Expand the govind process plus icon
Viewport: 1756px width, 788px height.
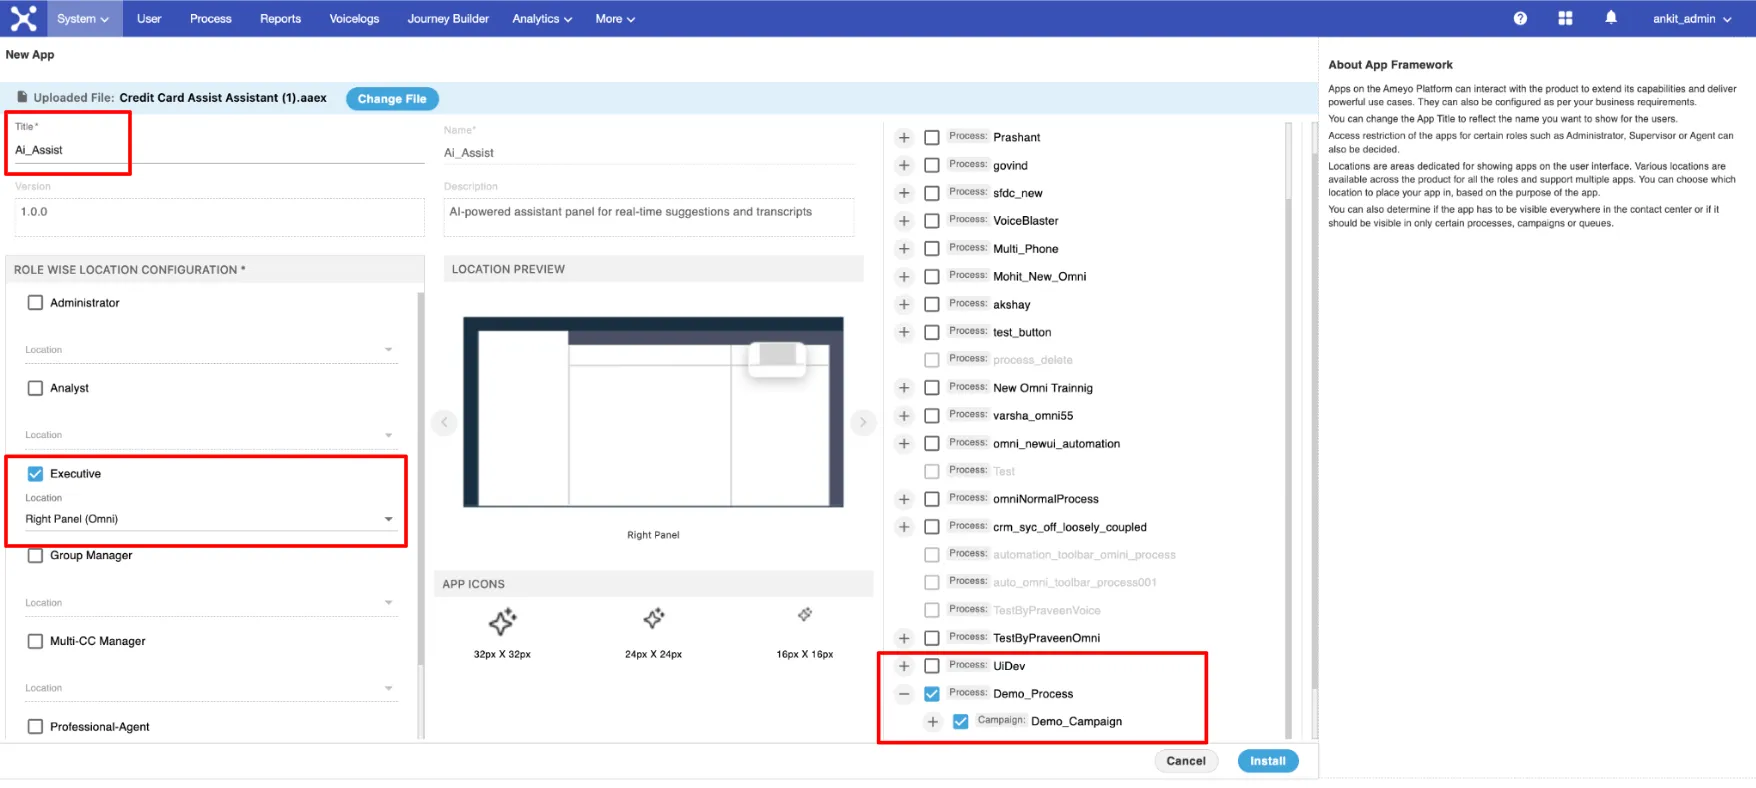904,165
